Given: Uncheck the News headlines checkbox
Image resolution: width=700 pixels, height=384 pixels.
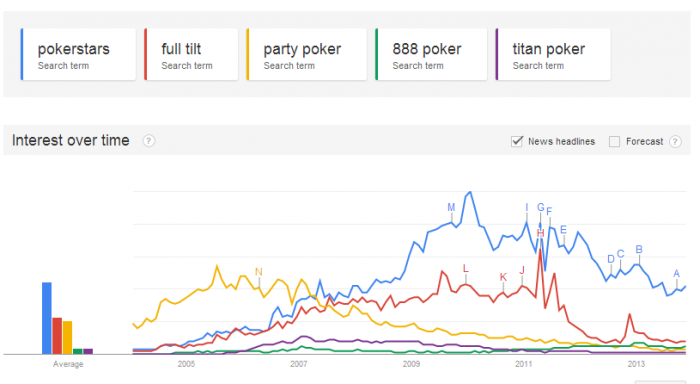Looking at the screenshot, I should [x=517, y=142].
